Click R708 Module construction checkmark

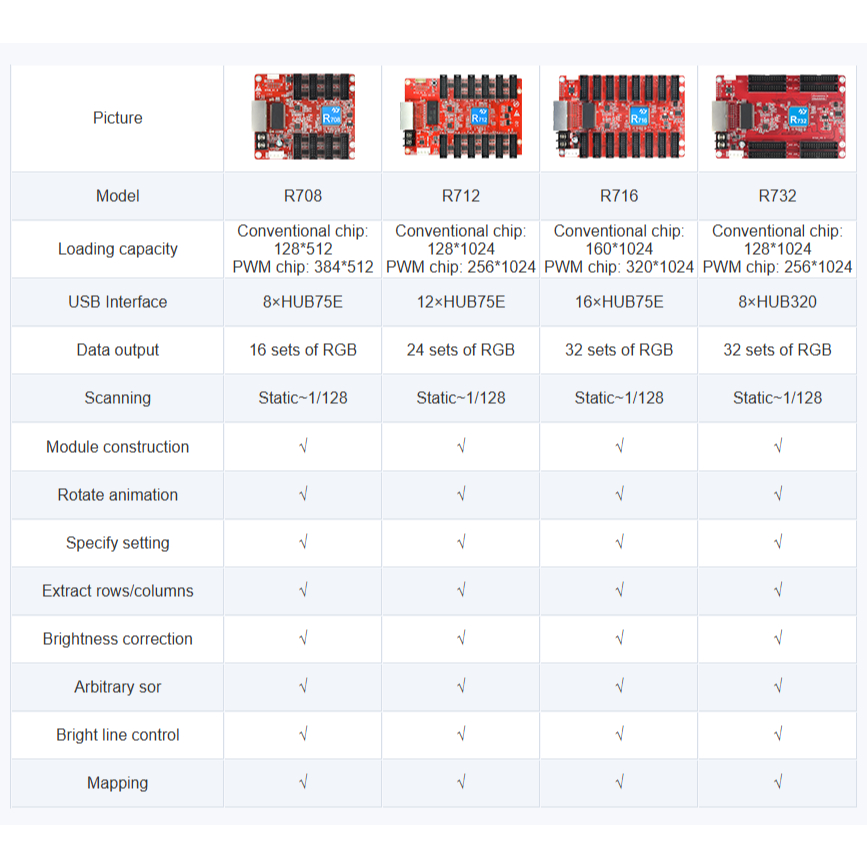302,447
